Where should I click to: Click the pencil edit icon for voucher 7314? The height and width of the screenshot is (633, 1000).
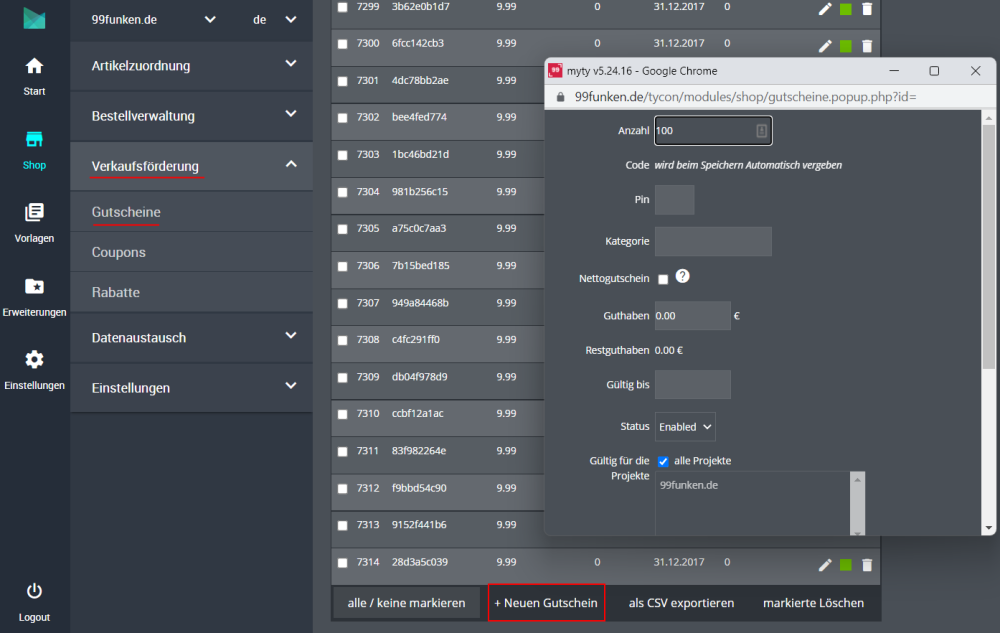tap(825, 565)
